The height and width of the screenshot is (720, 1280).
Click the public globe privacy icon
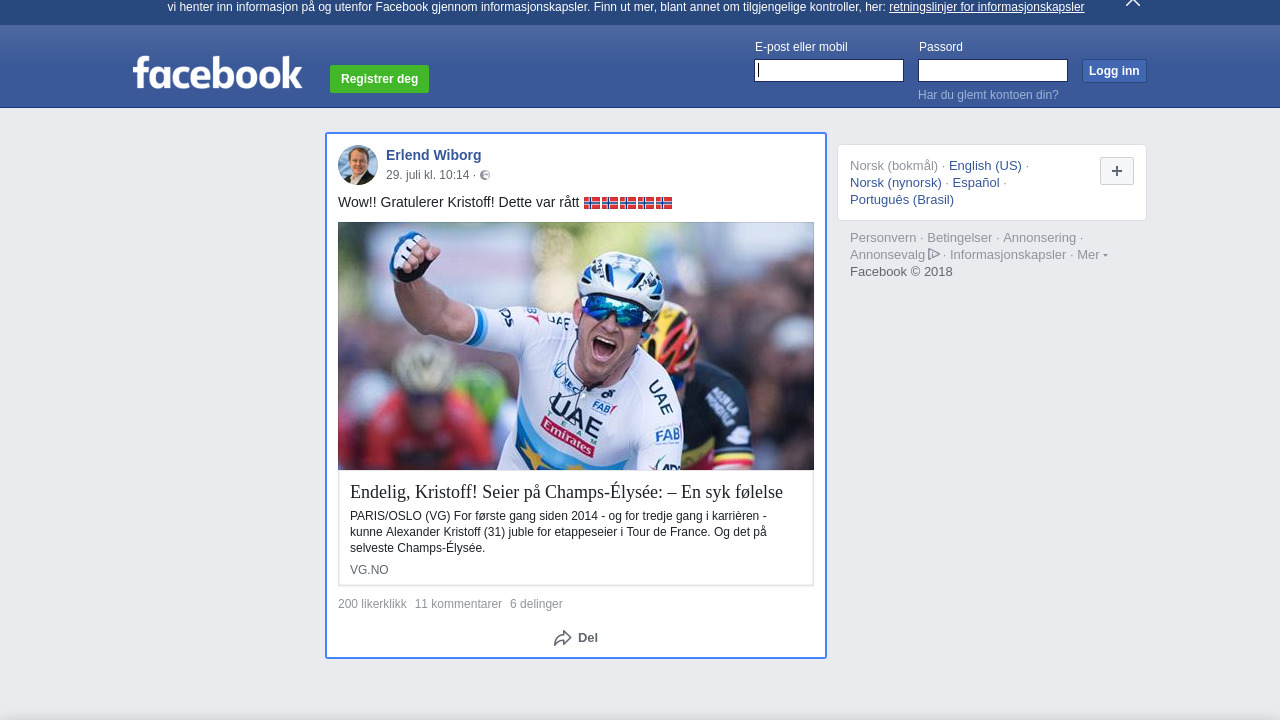coord(485,175)
